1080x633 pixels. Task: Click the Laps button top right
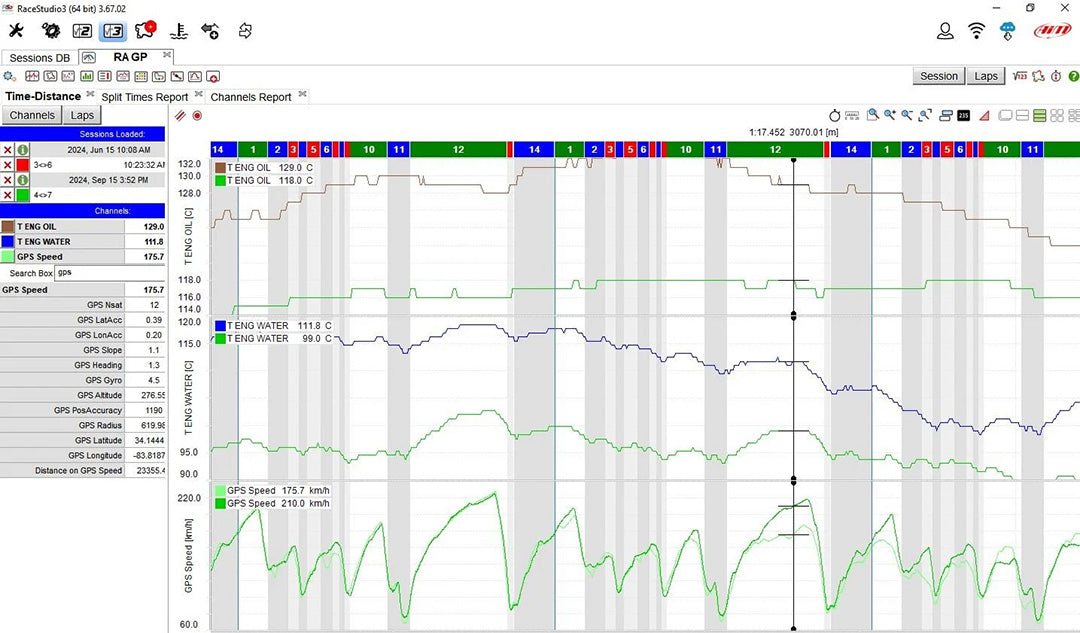(x=986, y=76)
